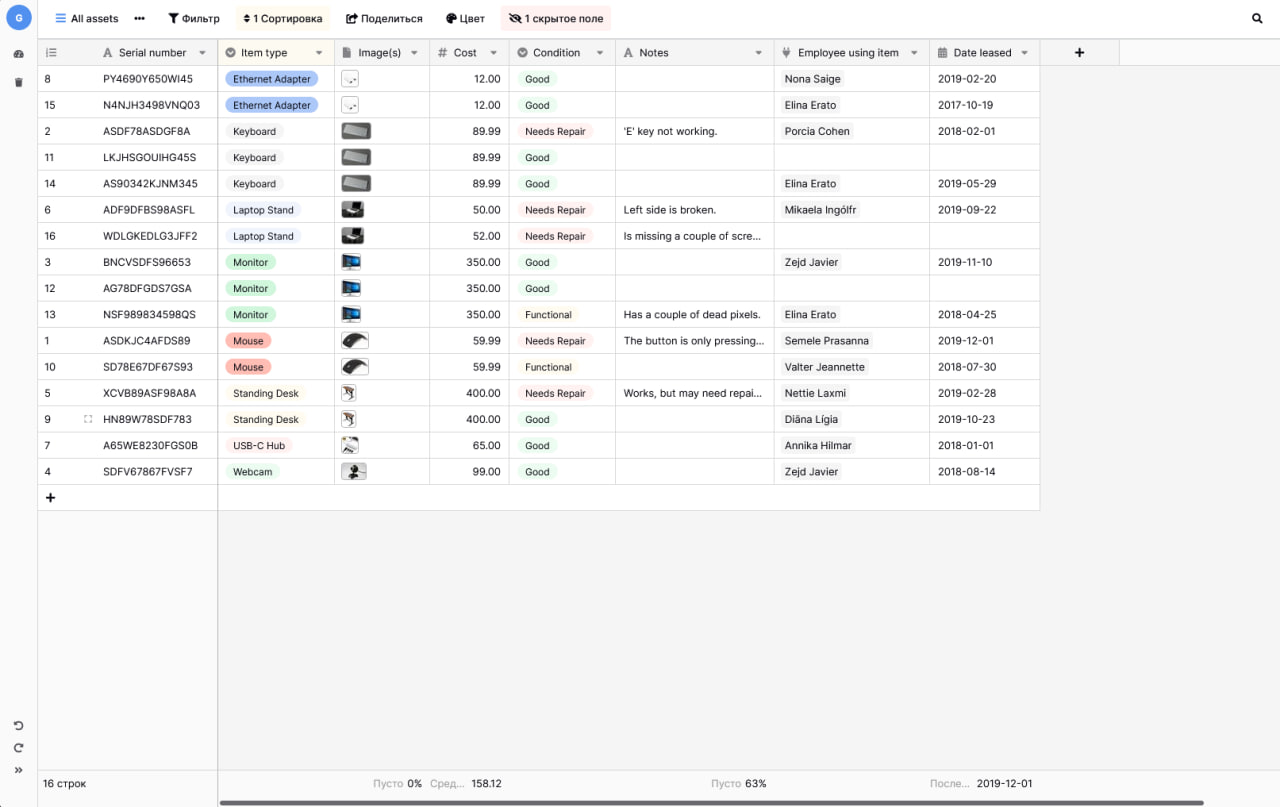Image resolution: width=1280 pixels, height=807 pixels.
Task: Expand sidebar with double chevron icon
Action: pos(18,770)
